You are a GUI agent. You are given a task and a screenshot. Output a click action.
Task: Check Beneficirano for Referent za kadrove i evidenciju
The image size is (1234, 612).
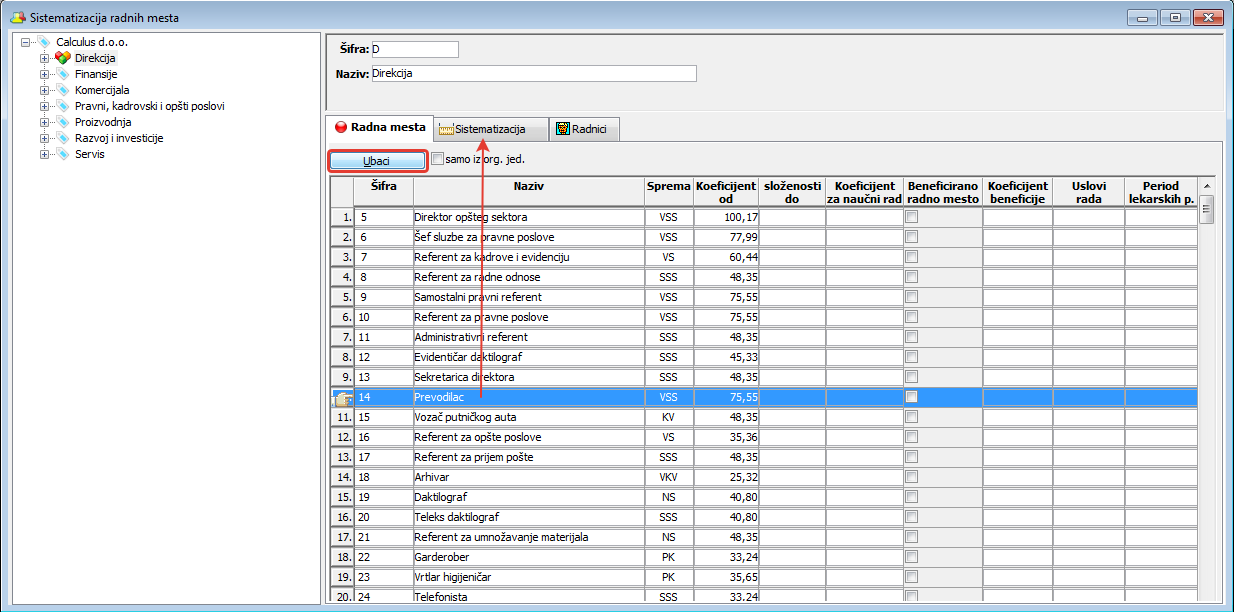pyautogui.click(x=911, y=257)
